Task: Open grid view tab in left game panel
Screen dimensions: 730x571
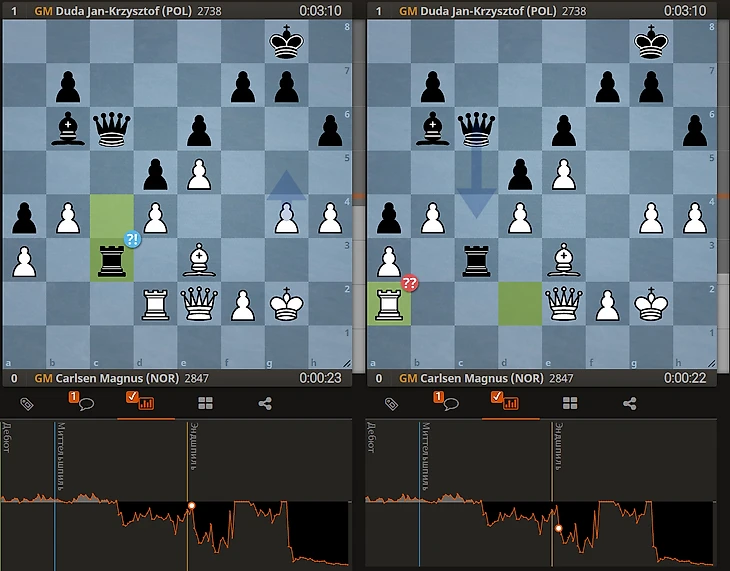Action: [205, 403]
